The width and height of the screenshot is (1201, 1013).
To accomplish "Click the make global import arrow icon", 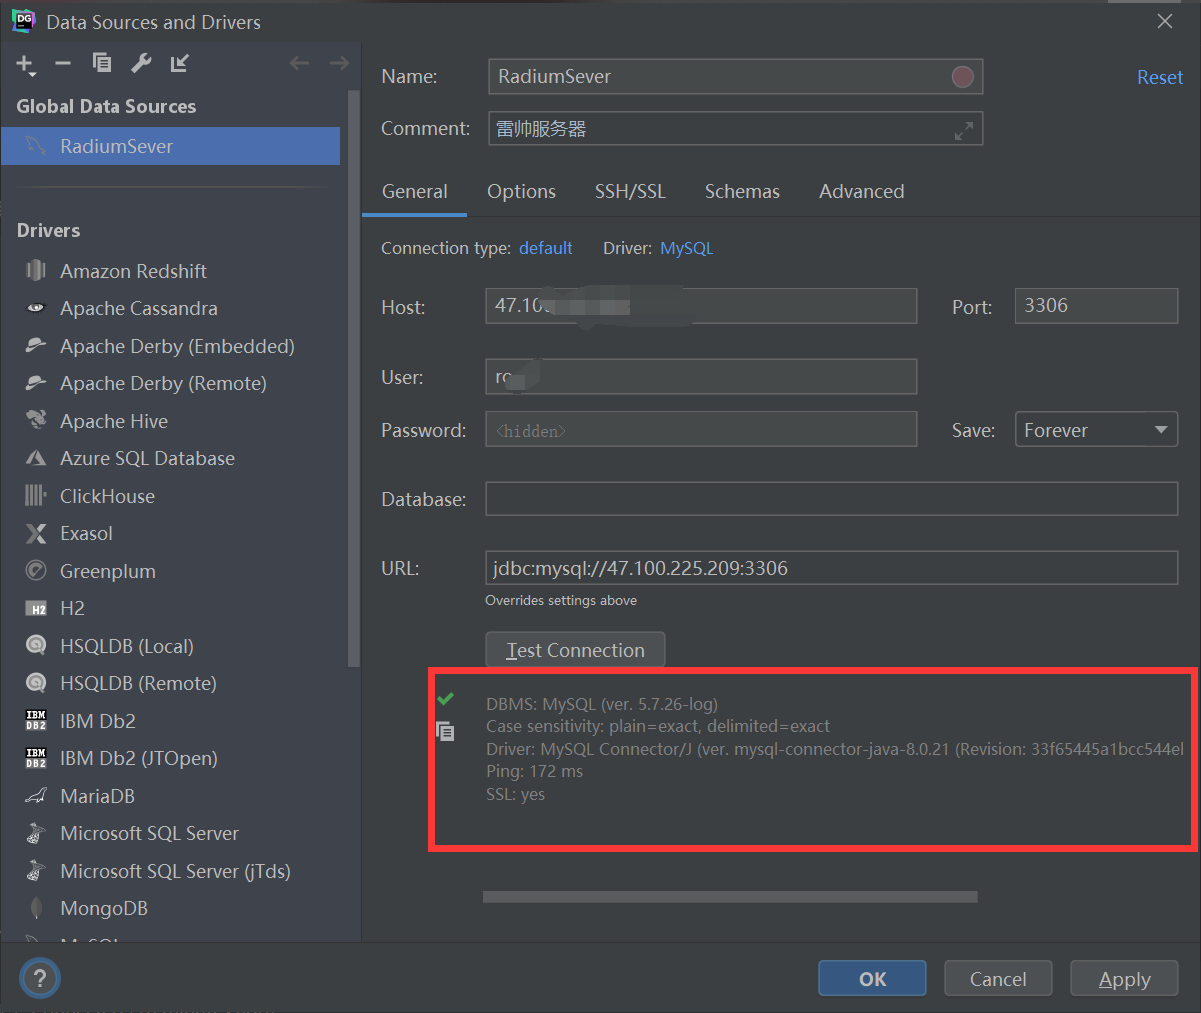I will [180, 63].
